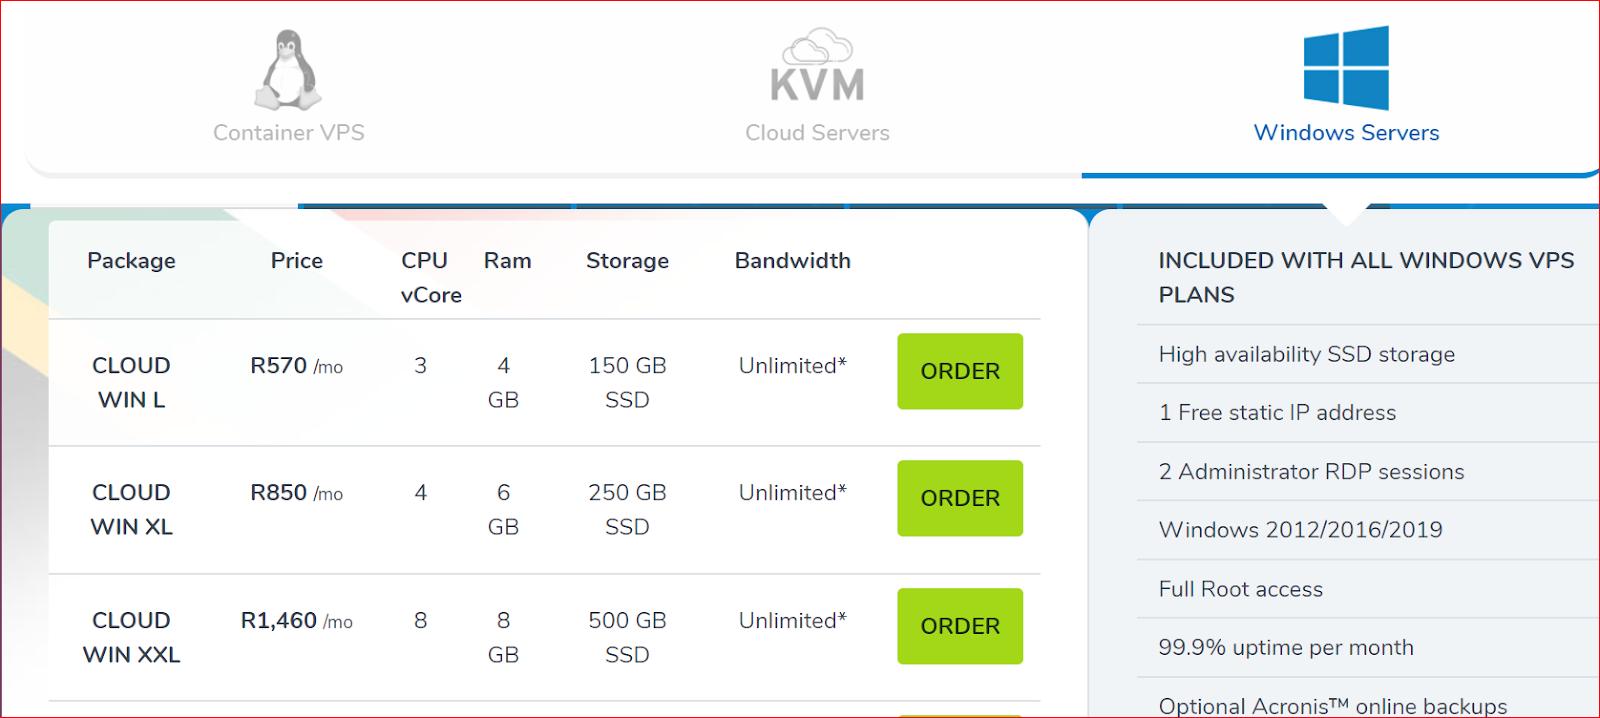The width and height of the screenshot is (1600, 718).
Task: Click the 250 GB SSD storage cell
Action: [627, 509]
